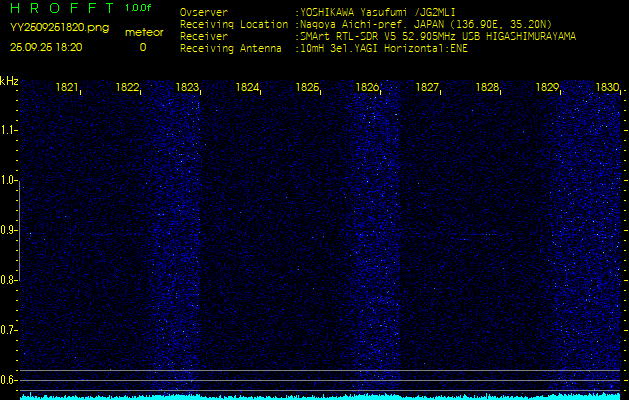Image resolution: width=629 pixels, height=400 pixels.
Task: Click the 1828 time marker
Action: tap(487, 87)
